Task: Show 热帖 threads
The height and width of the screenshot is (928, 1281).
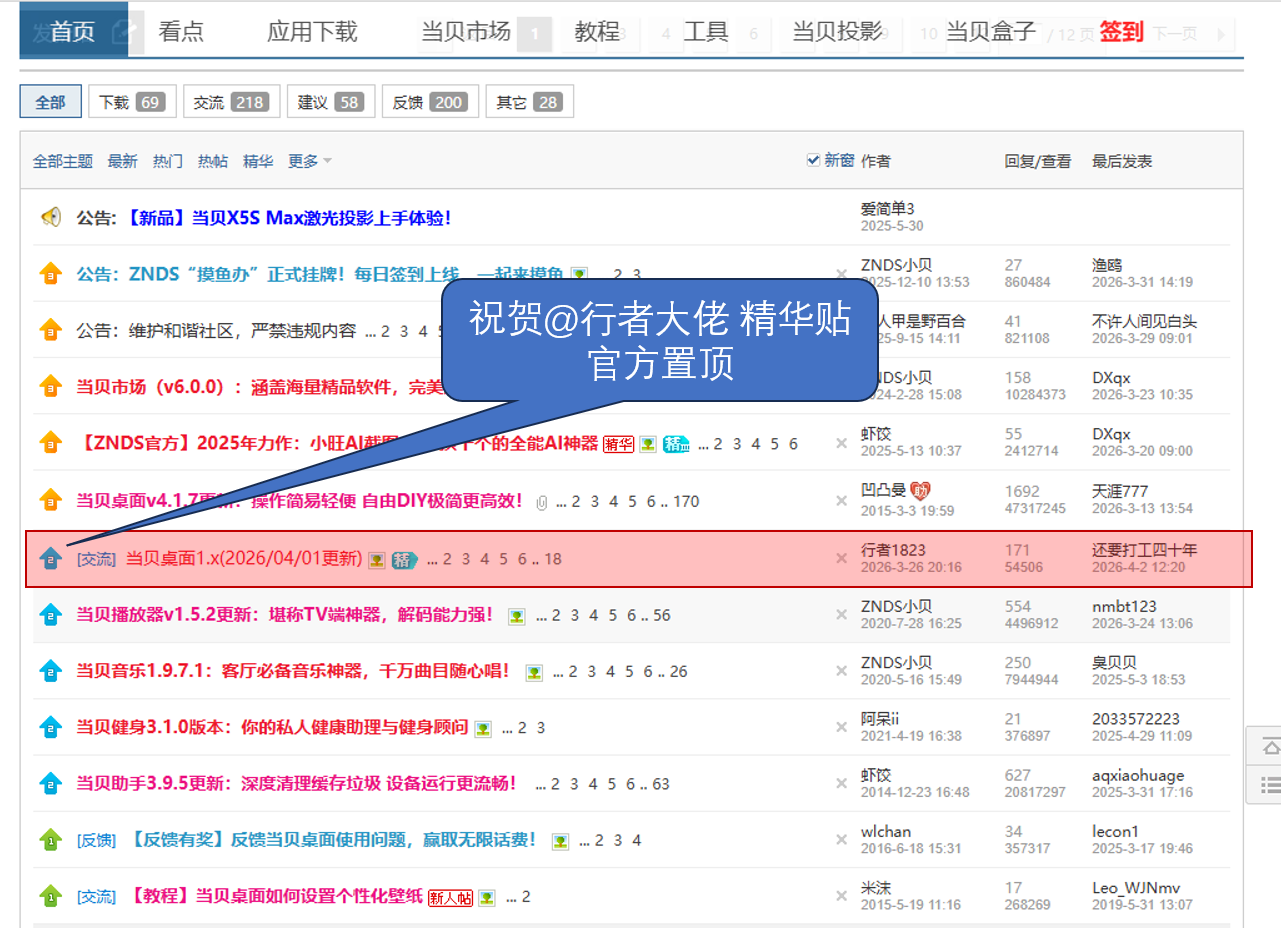Action: pos(213,161)
